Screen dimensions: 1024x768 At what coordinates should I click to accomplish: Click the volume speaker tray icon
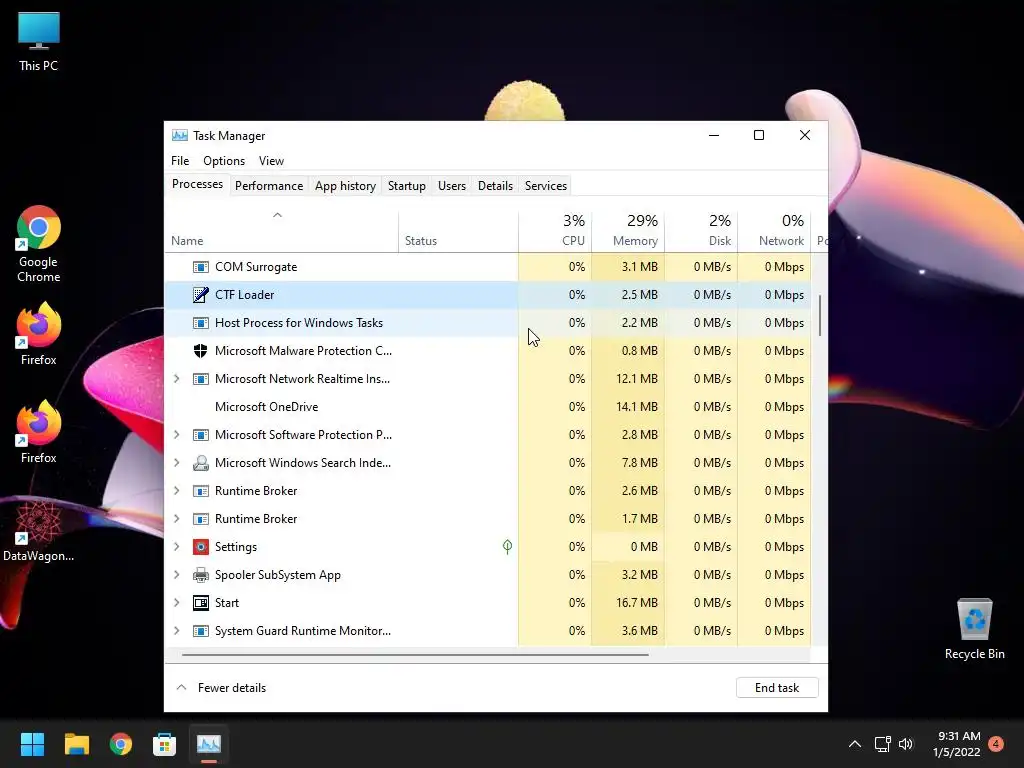point(906,744)
